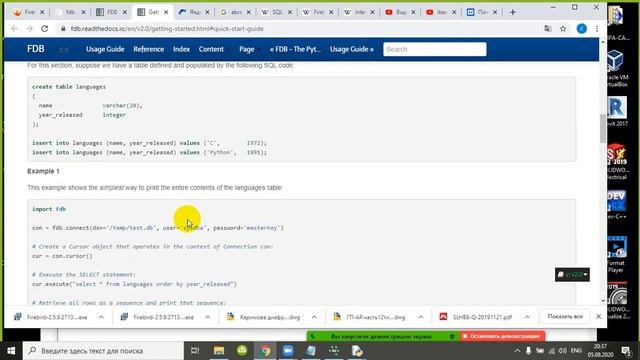Close the active Getting Started tab
Screen dimensions: 640x360
coord(166,12)
